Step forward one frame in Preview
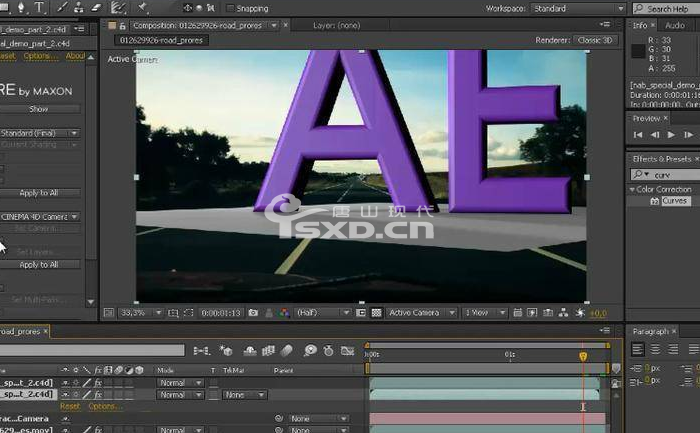This screenshot has width=700, height=433. [x=688, y=135]
